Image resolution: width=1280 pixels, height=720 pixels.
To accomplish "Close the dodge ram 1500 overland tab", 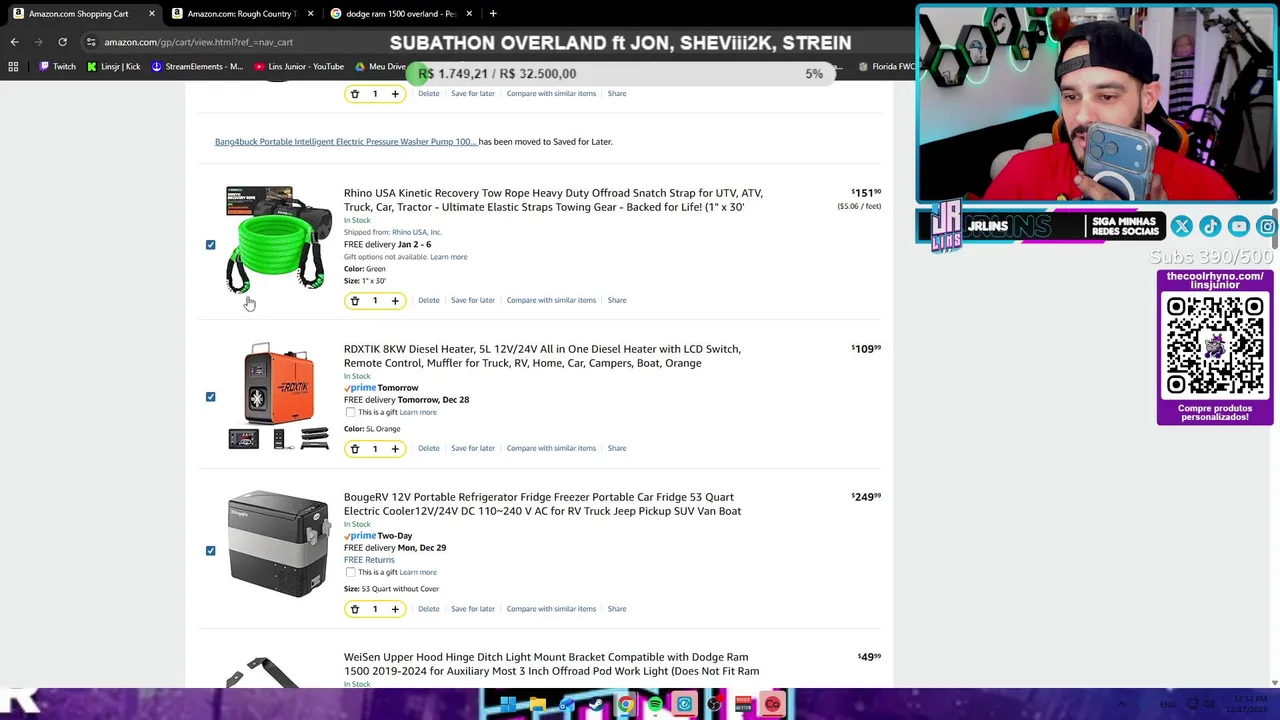I will pos(469,14).
